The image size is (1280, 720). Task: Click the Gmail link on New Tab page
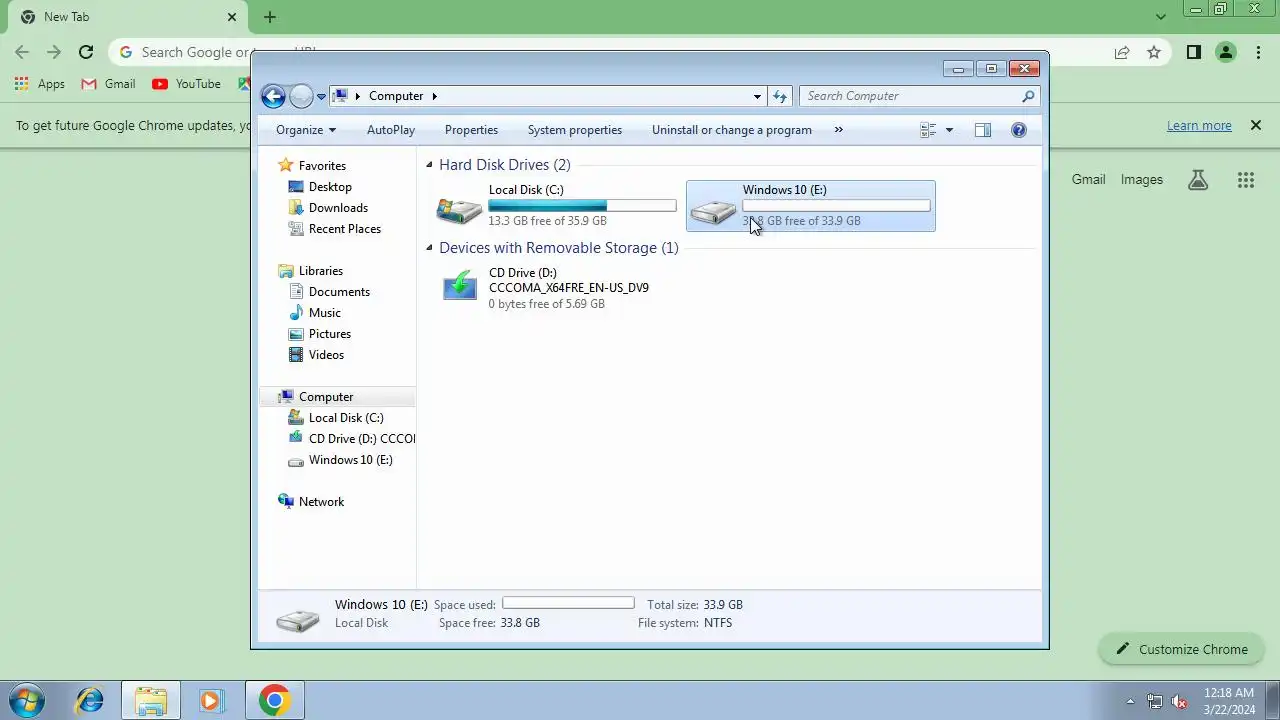click(1088, 180)
